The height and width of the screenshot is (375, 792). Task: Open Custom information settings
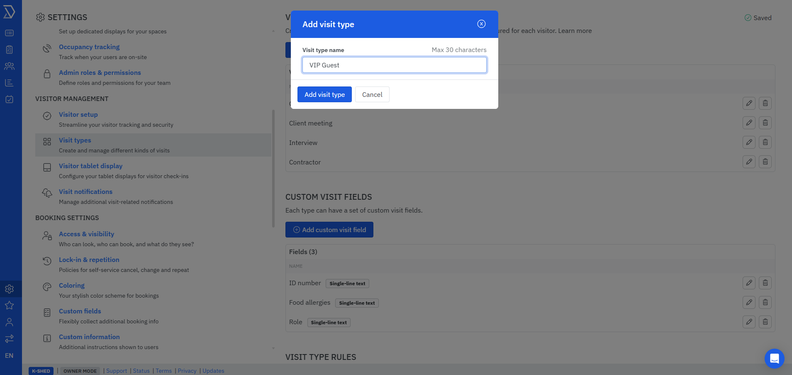[89, 337]
